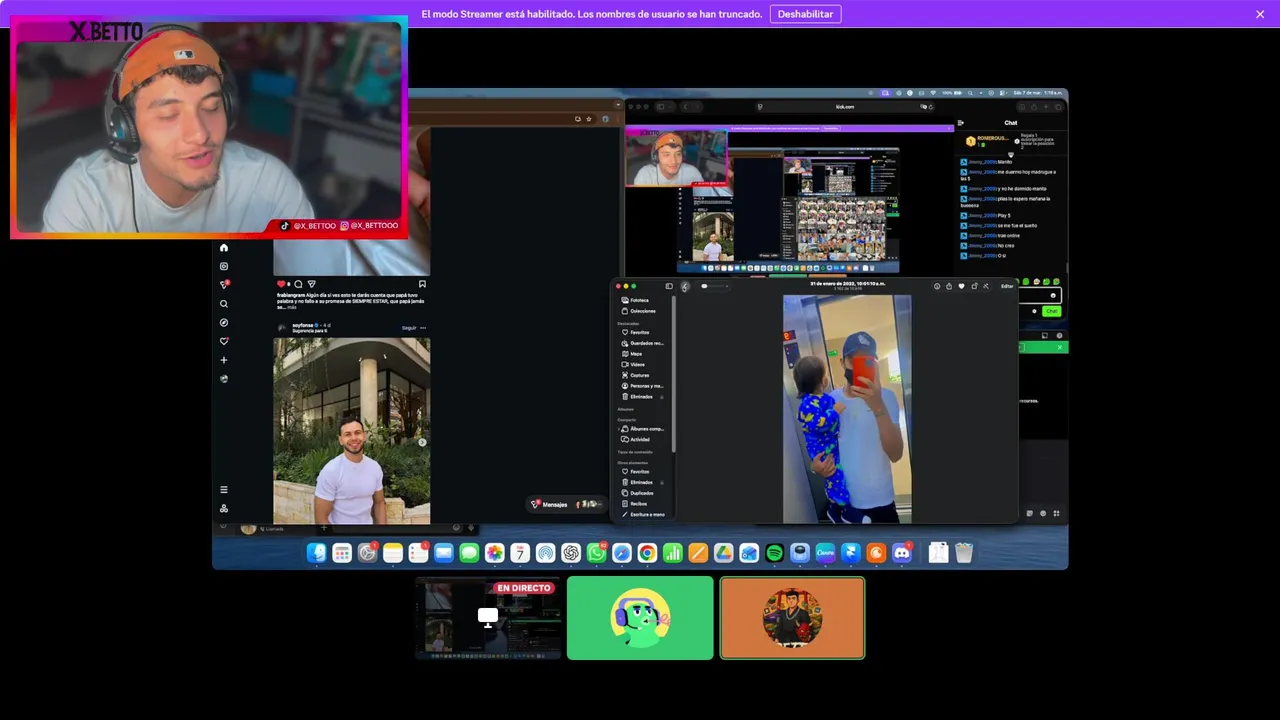Open Discord from the Dock
This screenshot has height=720, width=1280.
coord(902,553)
